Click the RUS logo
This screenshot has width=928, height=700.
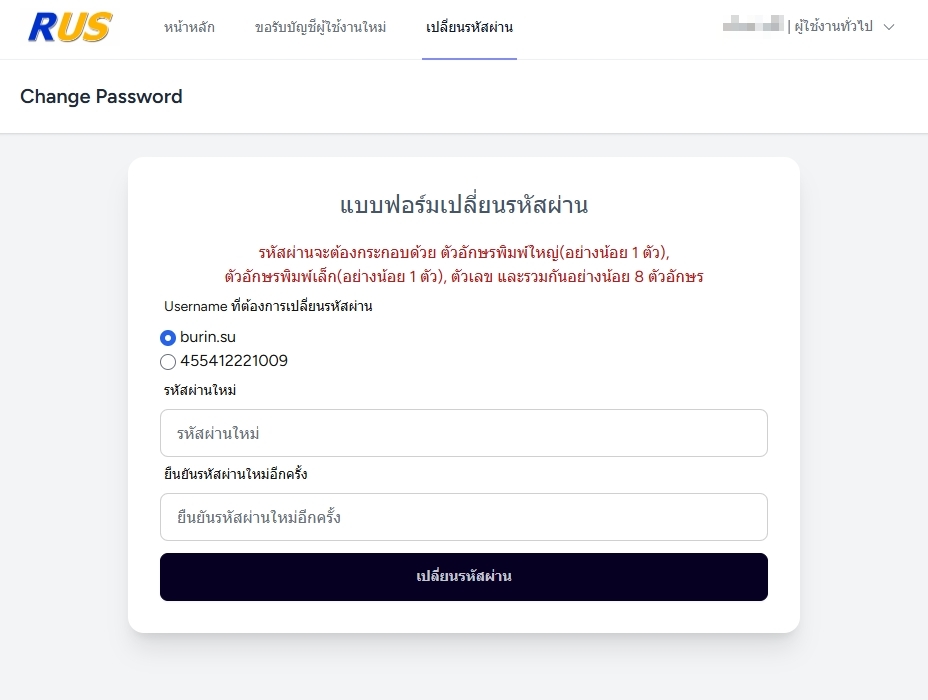70,27
